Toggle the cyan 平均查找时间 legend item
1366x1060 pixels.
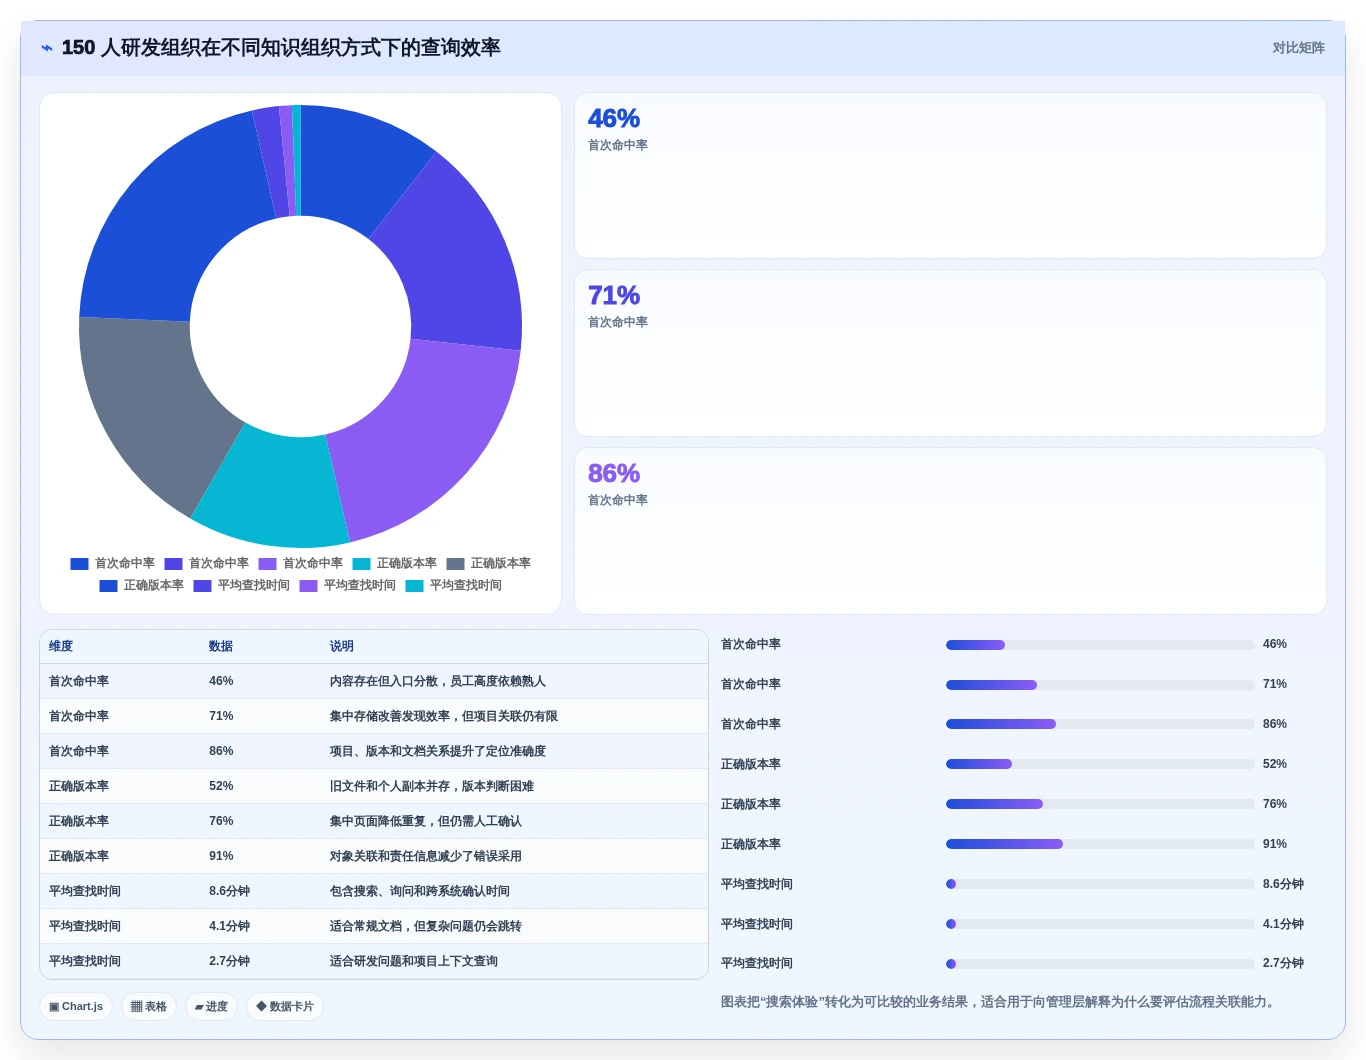(x=454, y=585)
